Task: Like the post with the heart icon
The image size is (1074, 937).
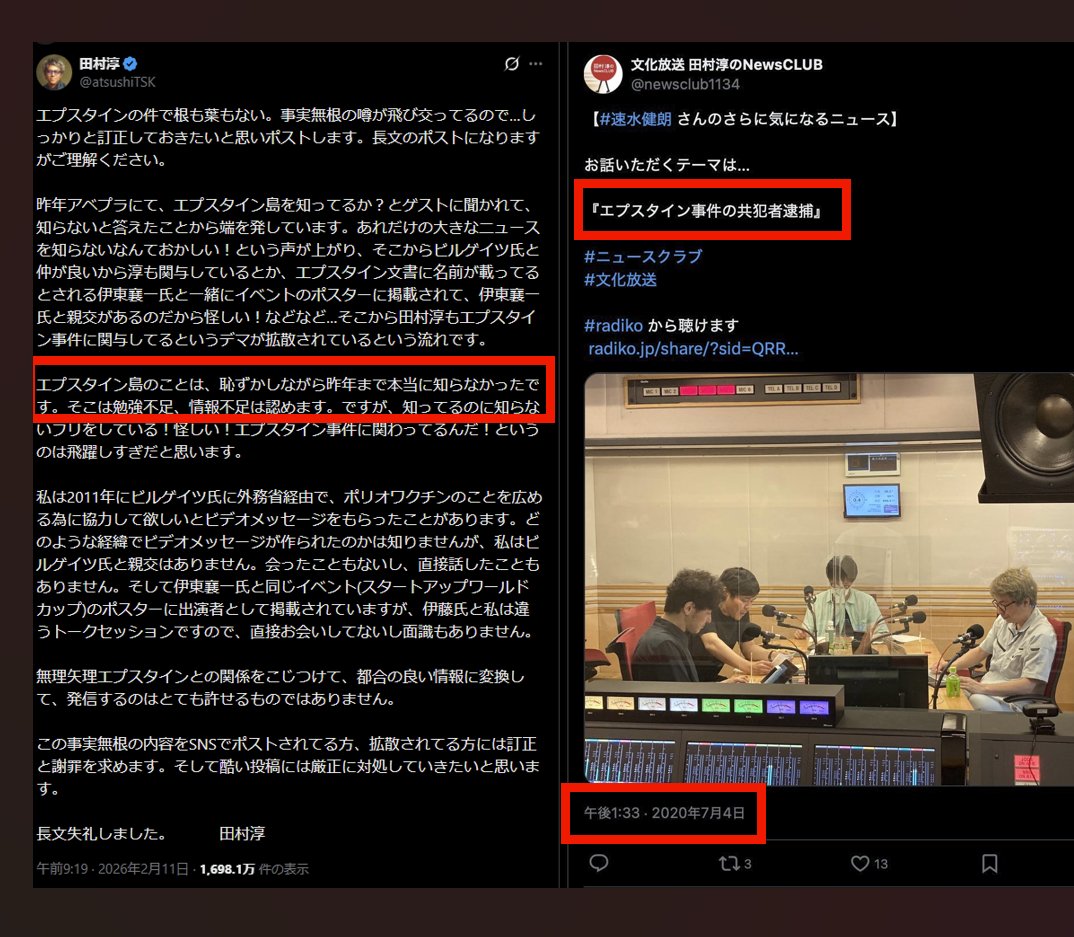Action: [x=860, y=863]
